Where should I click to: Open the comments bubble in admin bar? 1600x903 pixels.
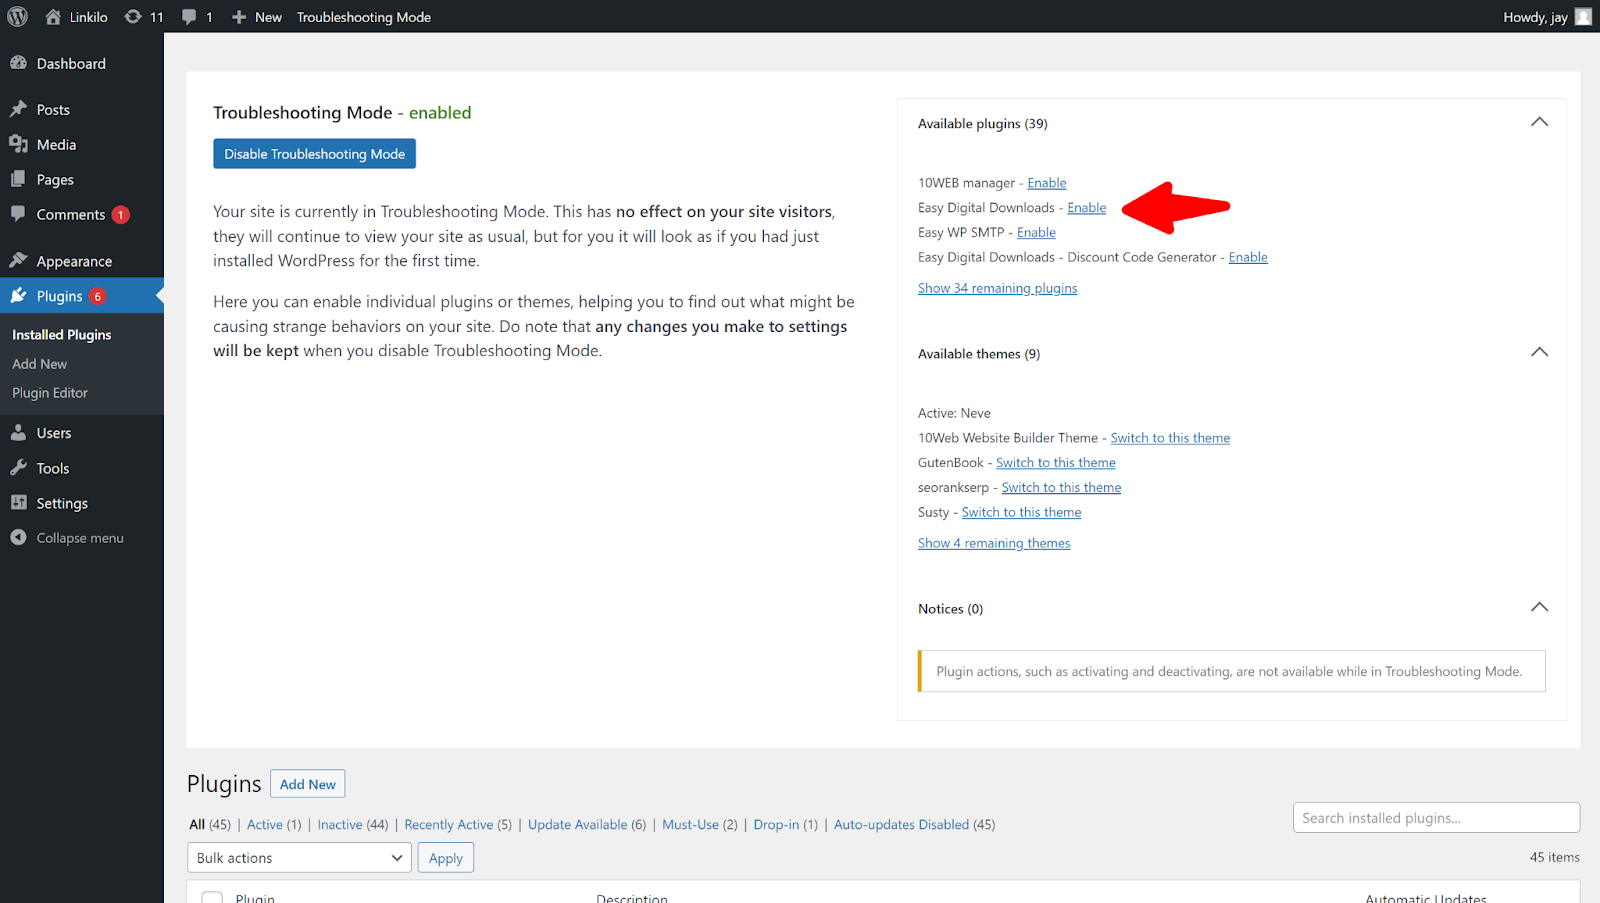pos(189,17)
